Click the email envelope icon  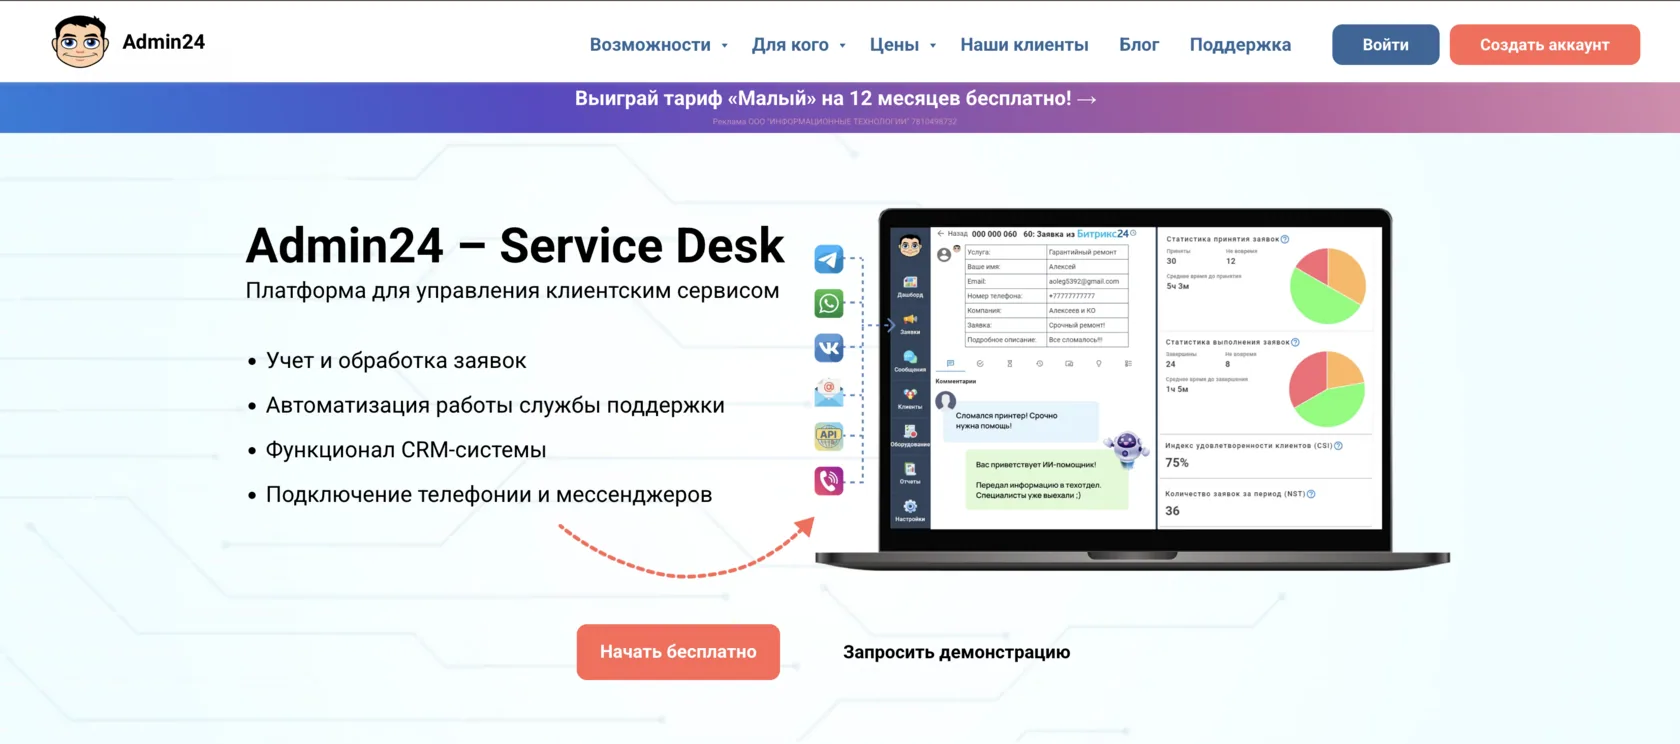(x=829, y=392)
